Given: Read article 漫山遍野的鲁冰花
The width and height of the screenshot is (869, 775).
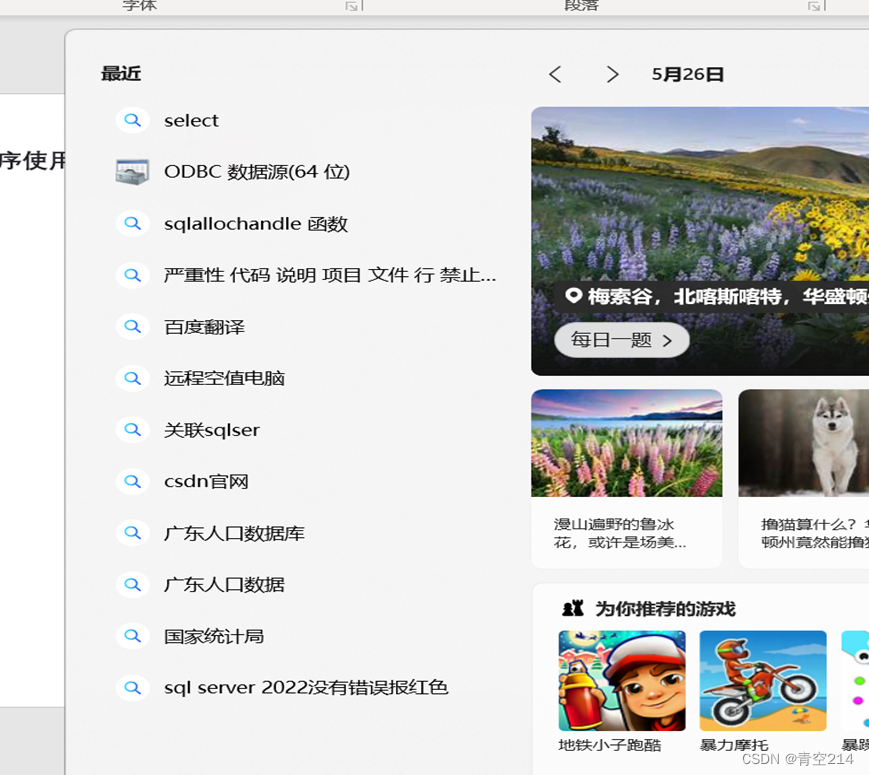Looking at the screenshot, I should click(620, 533).
